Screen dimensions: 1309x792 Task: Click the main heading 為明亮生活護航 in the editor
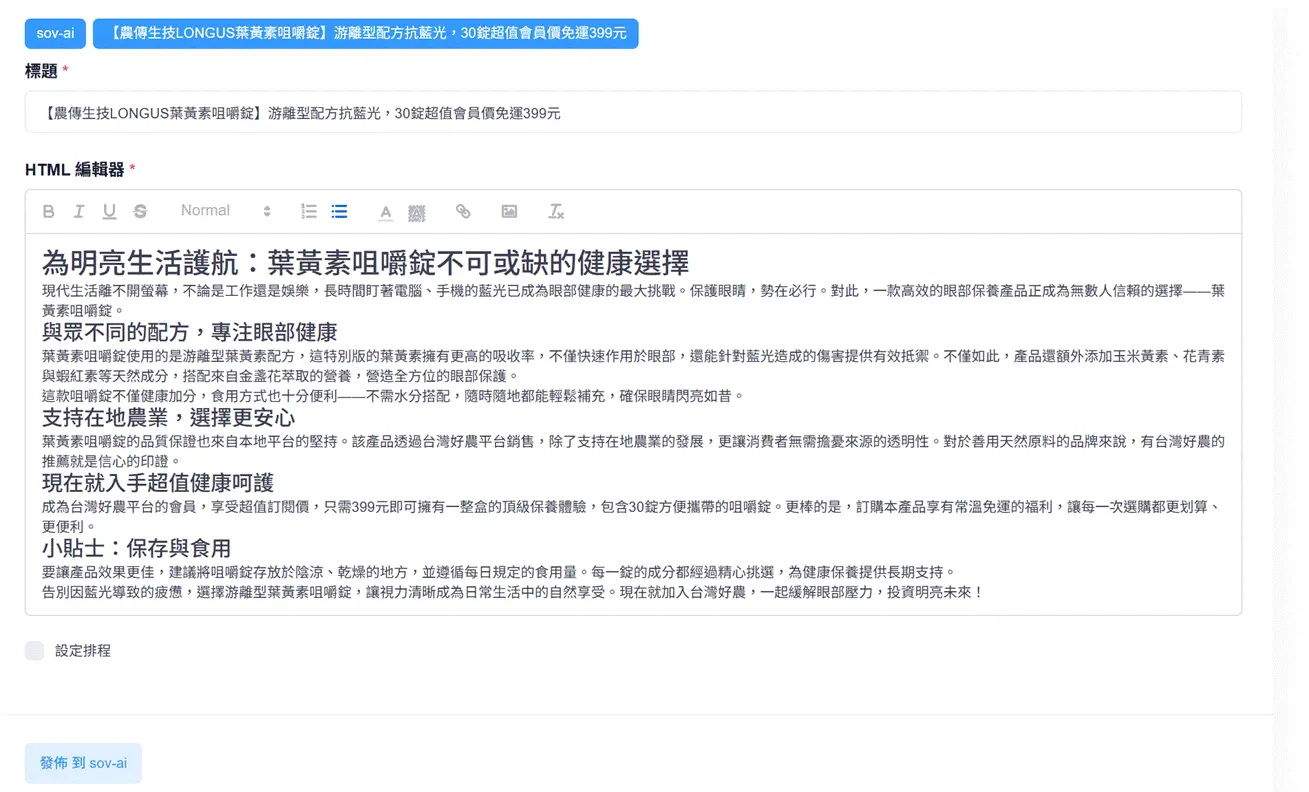(365, 263)
